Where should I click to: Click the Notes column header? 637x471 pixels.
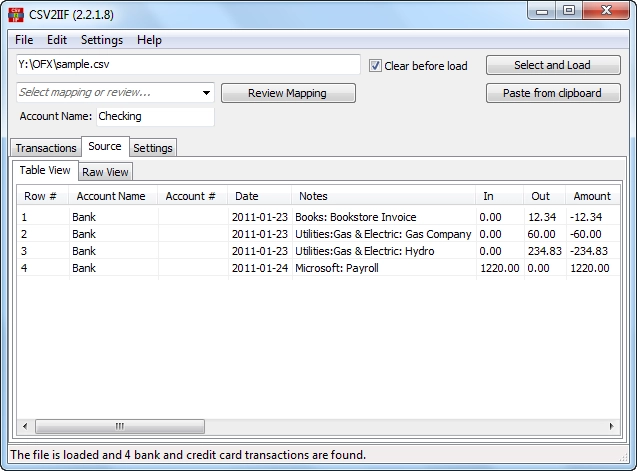pyautogui.click(x=384, y=196)
